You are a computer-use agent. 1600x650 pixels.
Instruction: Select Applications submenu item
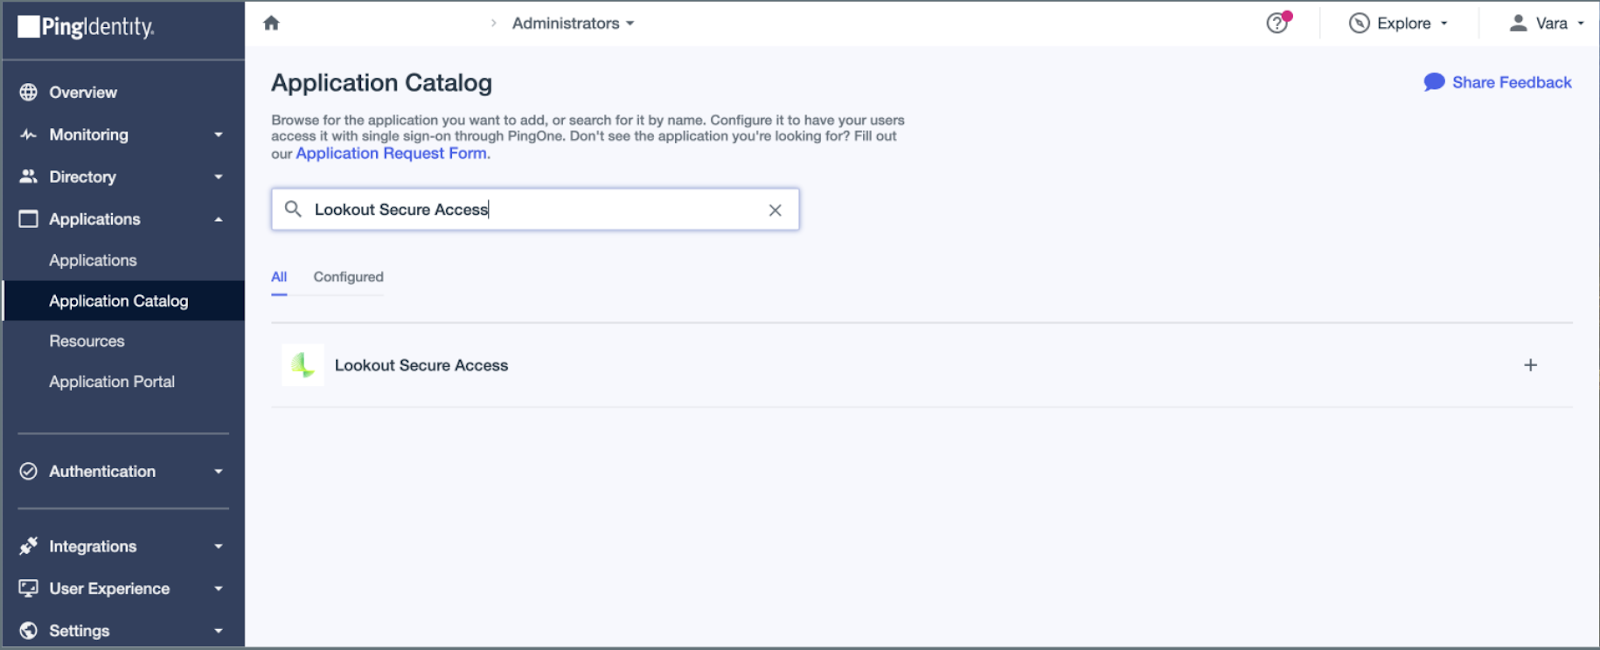click(93, 260)
